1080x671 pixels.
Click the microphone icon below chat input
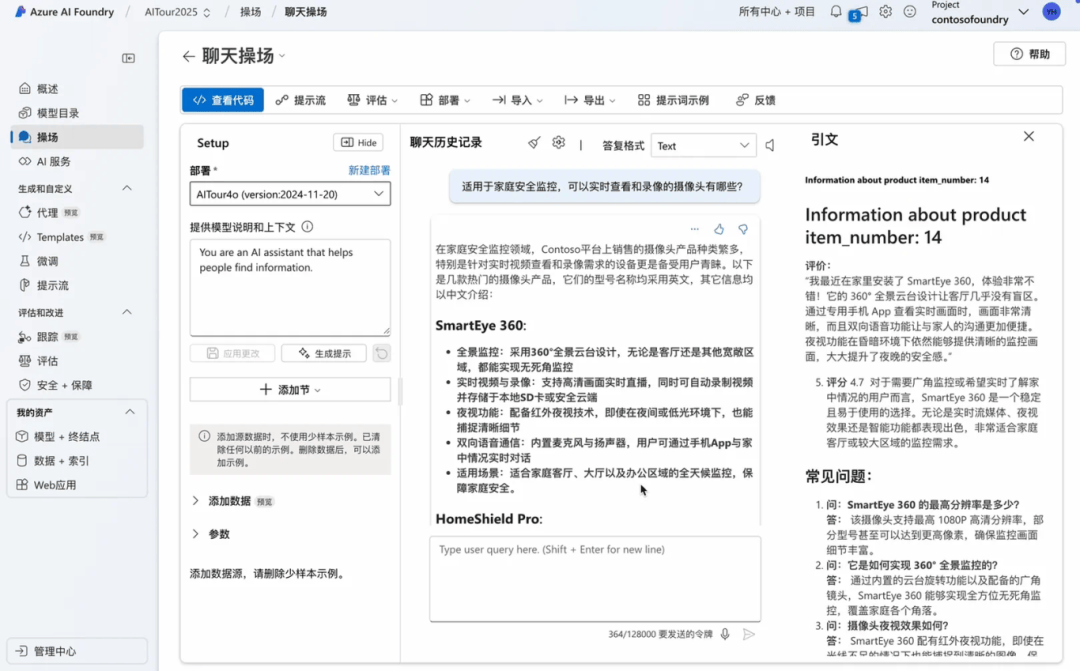tap(725, 634)
